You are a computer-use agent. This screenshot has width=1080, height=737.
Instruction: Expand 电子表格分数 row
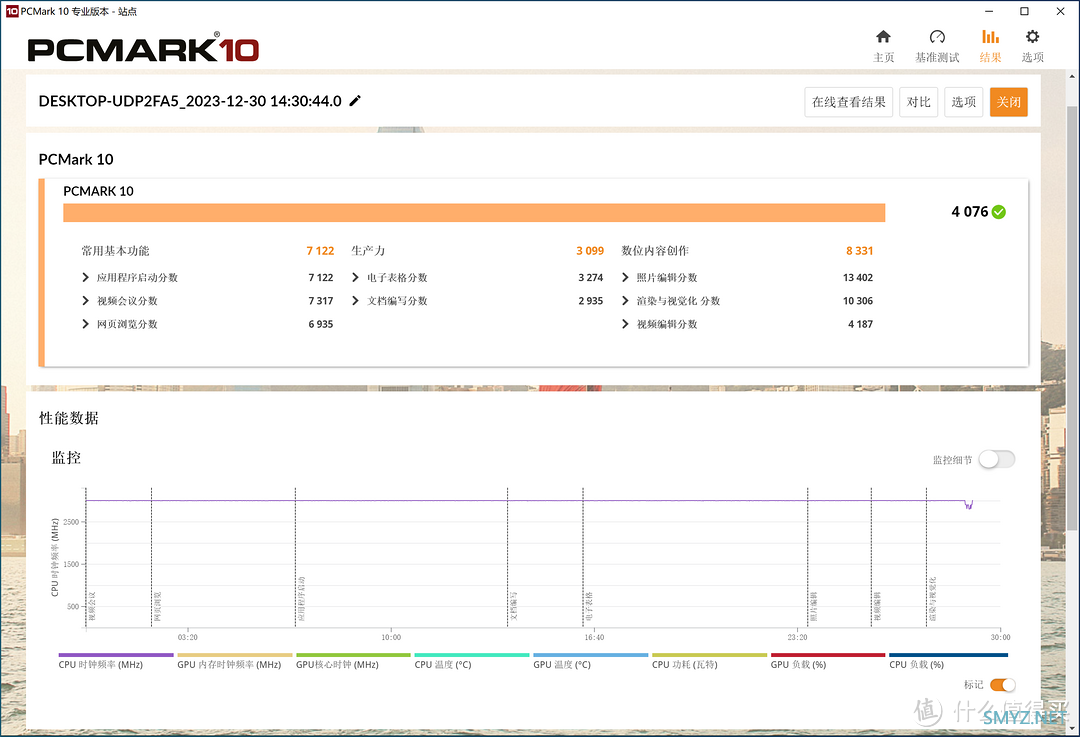click(355, 278)
